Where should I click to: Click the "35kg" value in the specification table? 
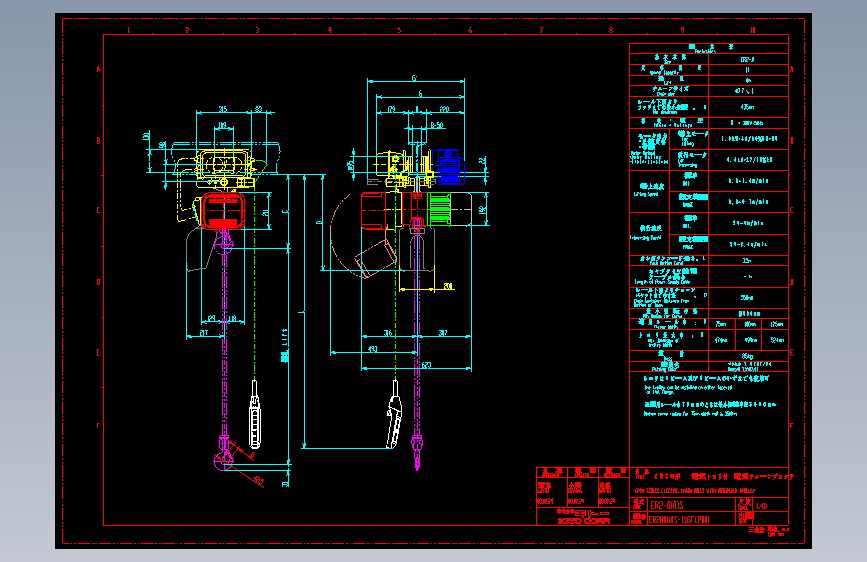(x=747, y=356)
